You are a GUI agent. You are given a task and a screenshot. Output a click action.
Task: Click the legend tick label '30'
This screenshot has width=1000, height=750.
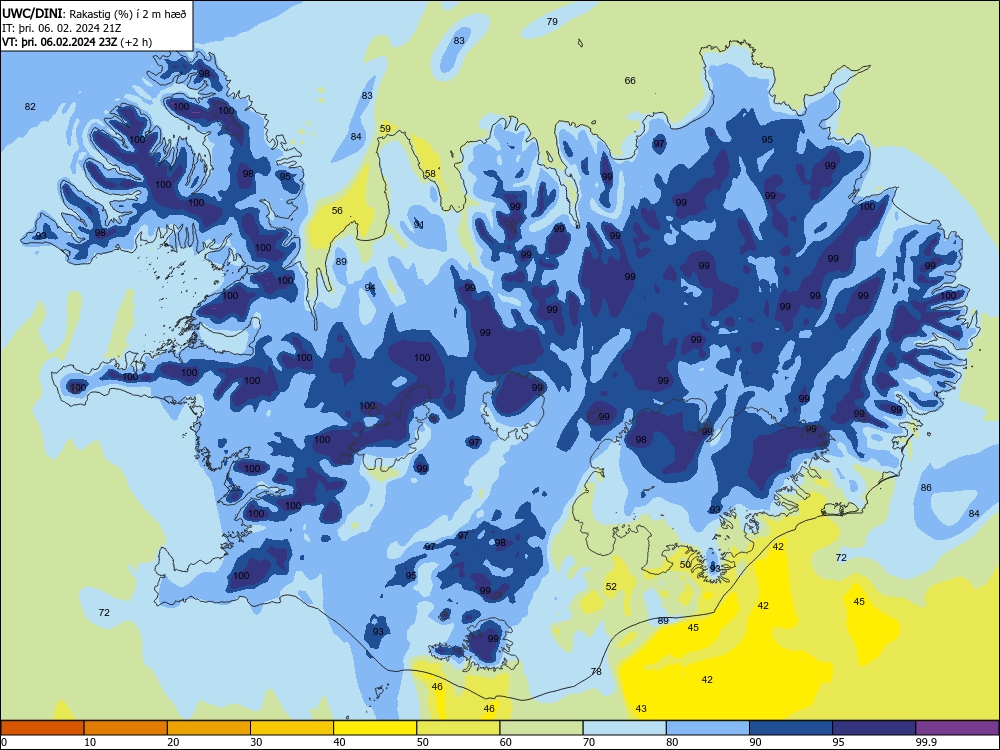pyautogui.click(x=256, y=742)
